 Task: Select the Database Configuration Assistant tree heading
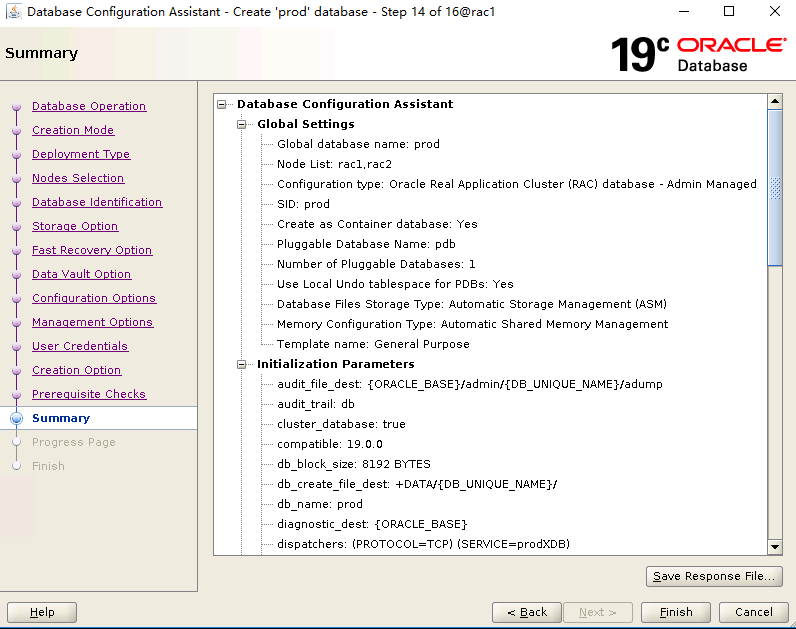tap(345, 104)
